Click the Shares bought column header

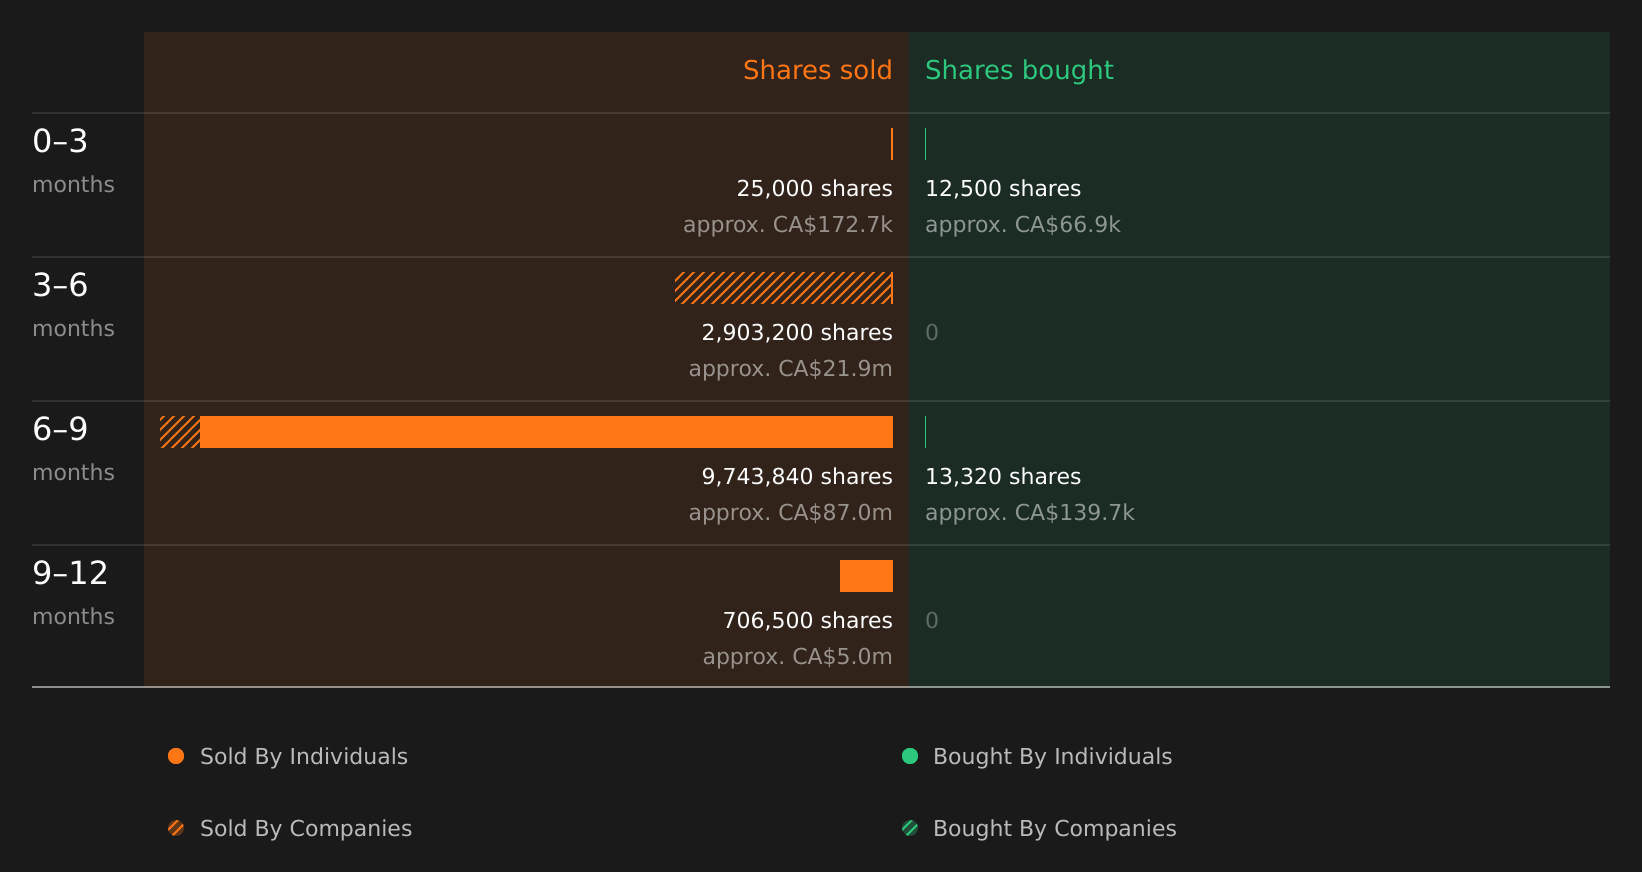(1019, 70)
